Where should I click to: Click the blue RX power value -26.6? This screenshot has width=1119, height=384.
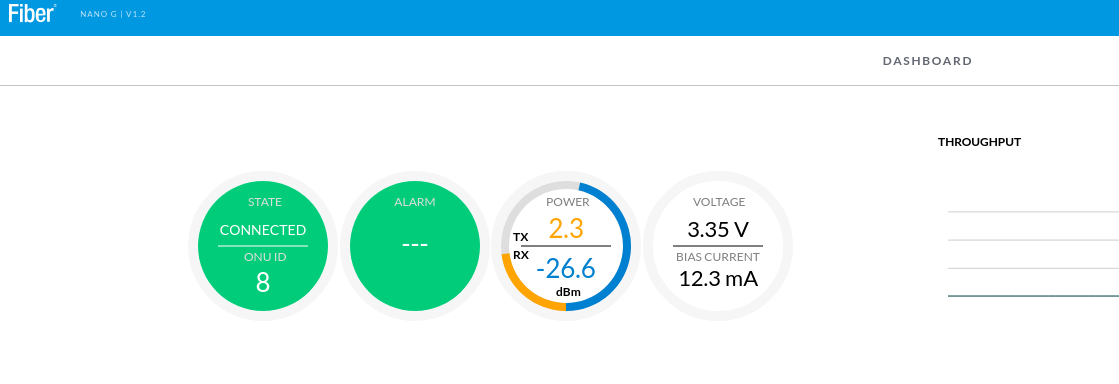point(565,268)
